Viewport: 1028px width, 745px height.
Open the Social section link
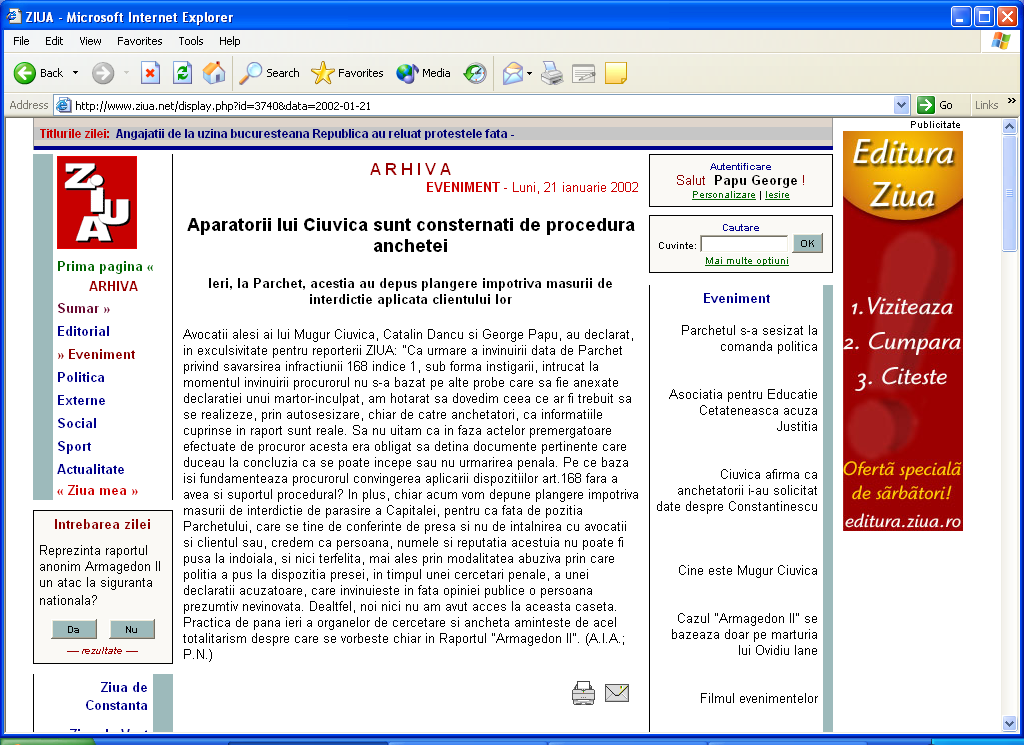(77, 423)
